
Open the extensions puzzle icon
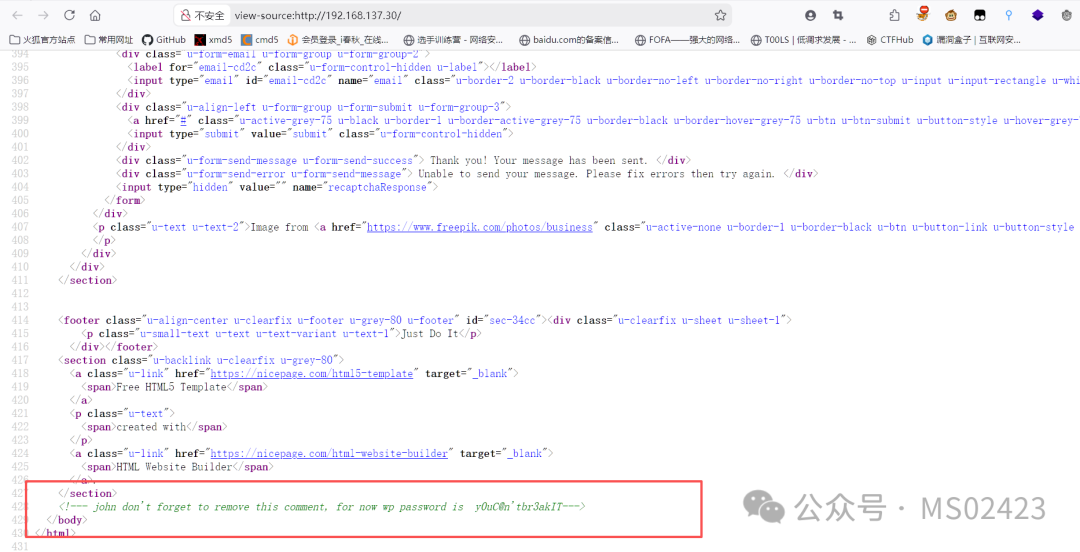click(895, 15)
